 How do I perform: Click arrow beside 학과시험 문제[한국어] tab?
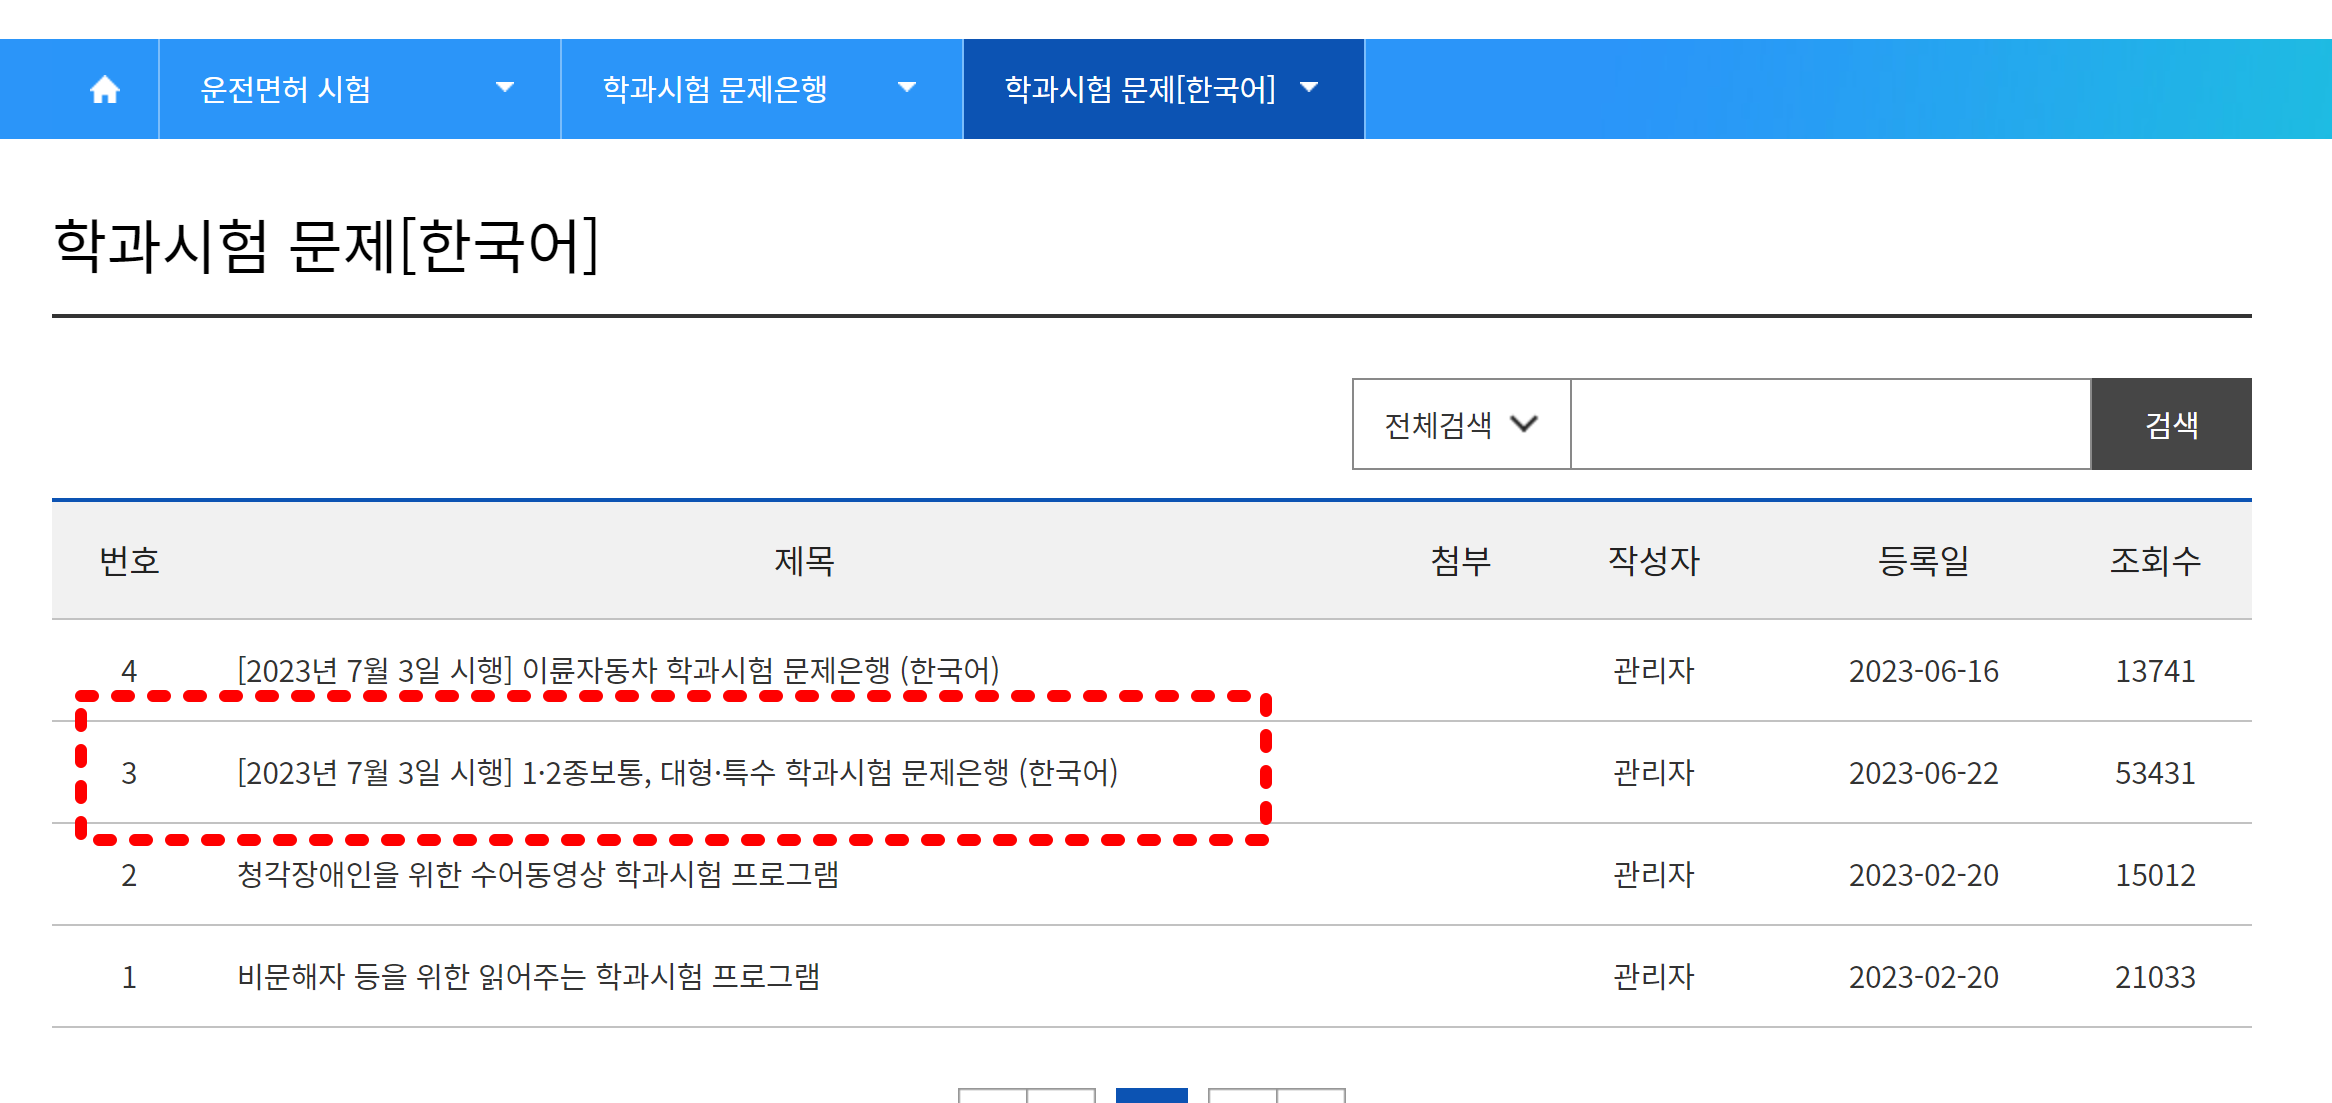coord(1309,88)
